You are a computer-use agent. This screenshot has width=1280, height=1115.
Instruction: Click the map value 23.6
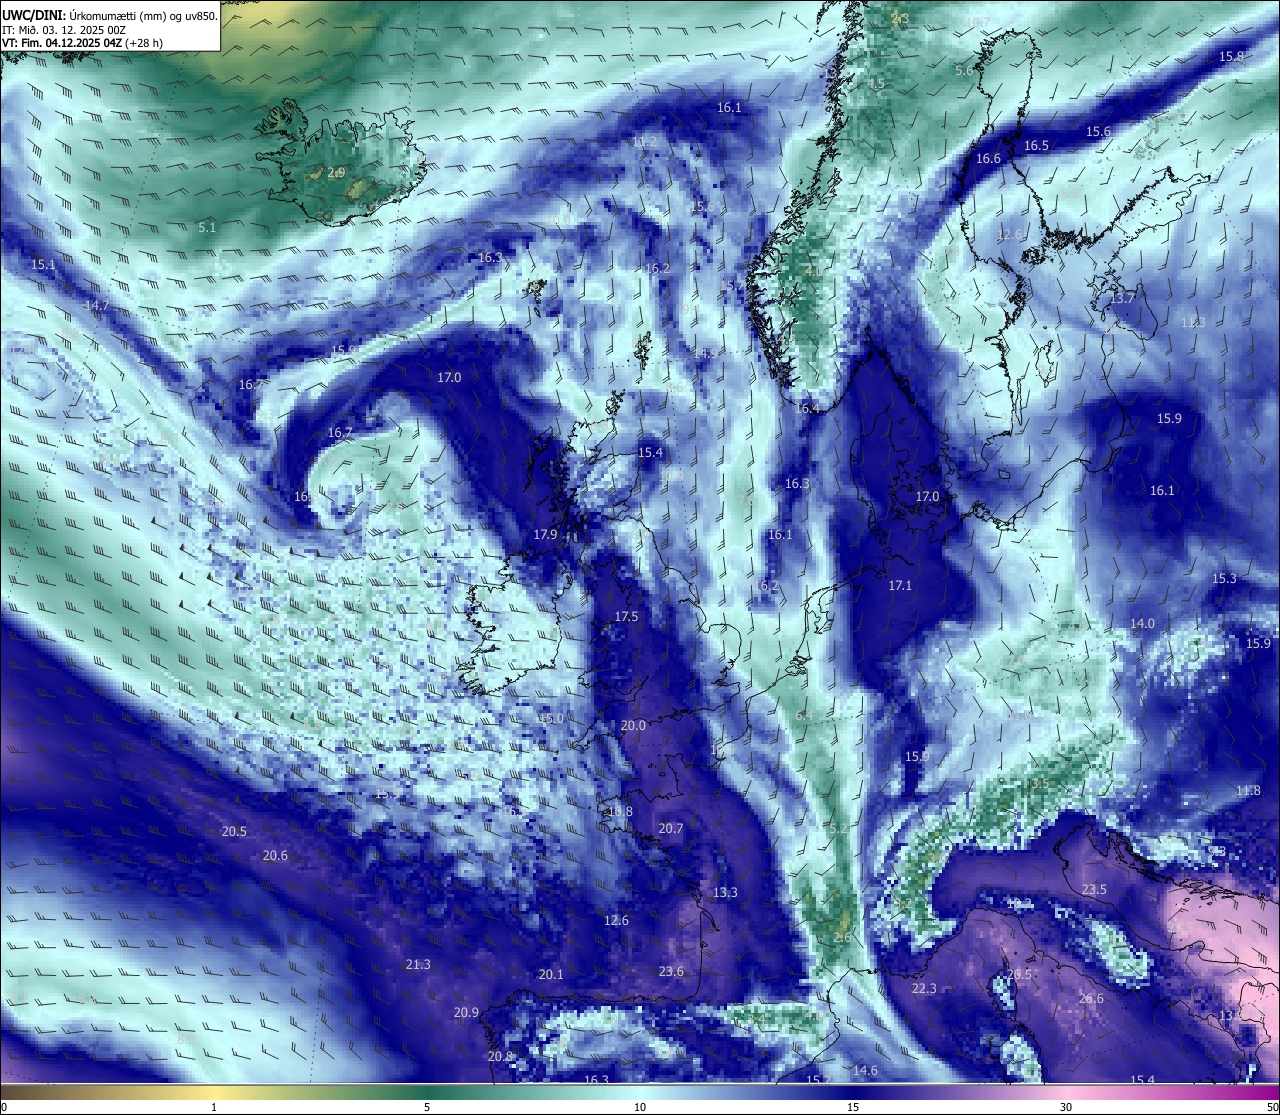(671, 972)
